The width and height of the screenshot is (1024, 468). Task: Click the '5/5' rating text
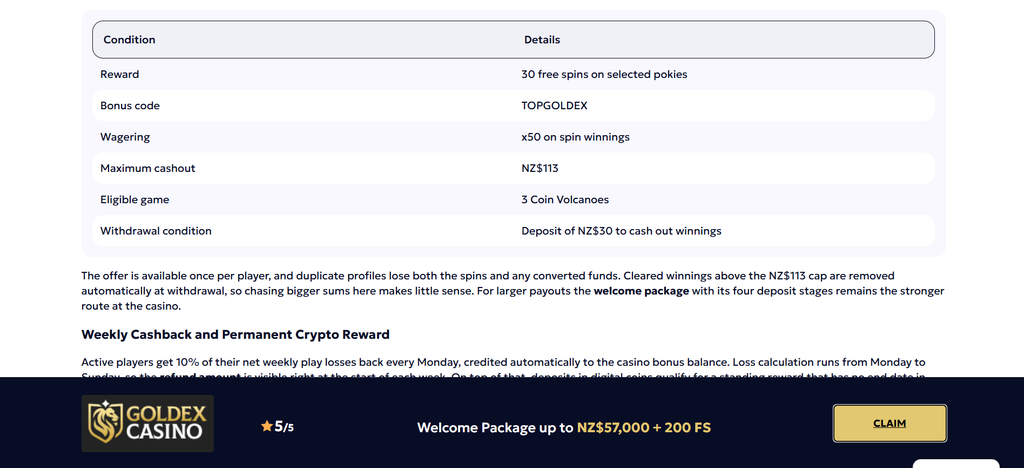tap(284, 427)
